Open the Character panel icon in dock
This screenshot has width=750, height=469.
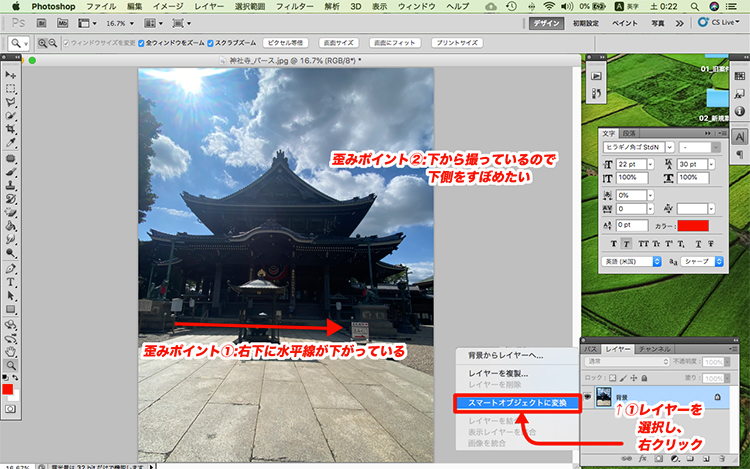(739, 137)
